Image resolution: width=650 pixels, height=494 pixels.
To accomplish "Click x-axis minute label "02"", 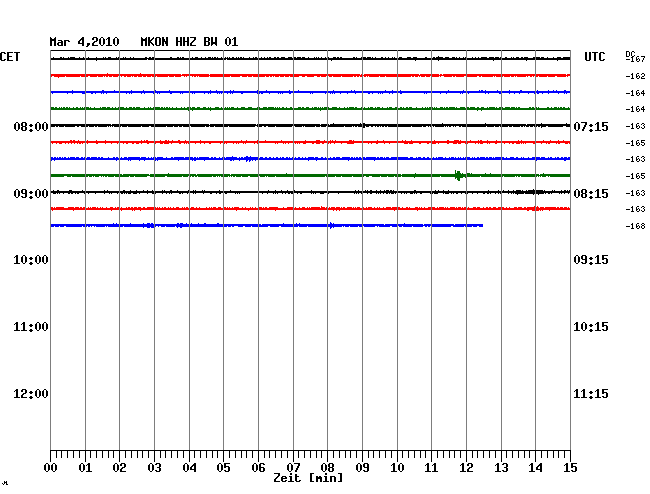I will tap(119, 468).
